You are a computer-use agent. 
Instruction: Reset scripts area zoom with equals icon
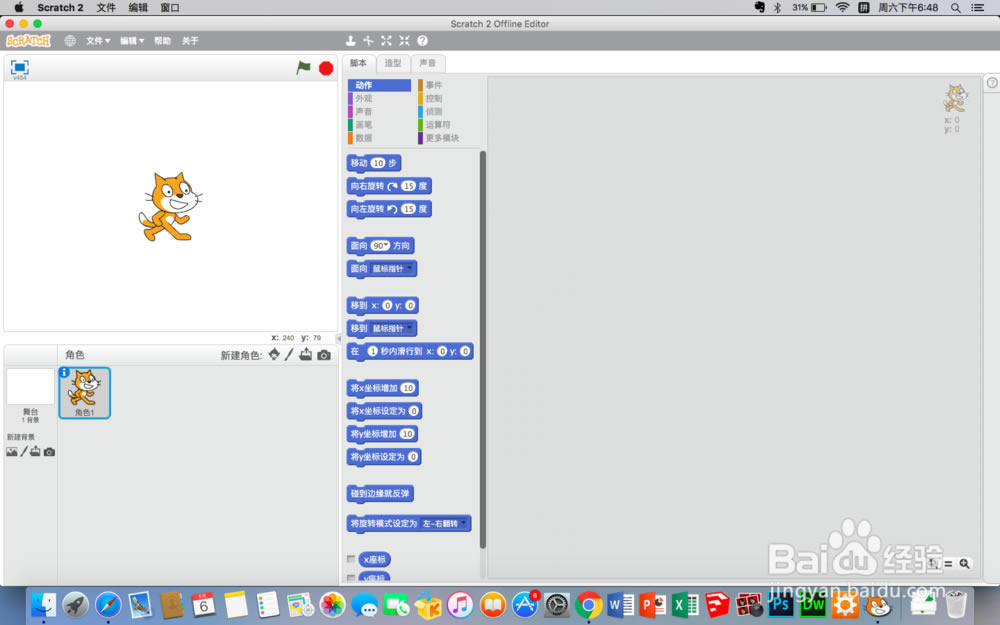pos(948,564)
